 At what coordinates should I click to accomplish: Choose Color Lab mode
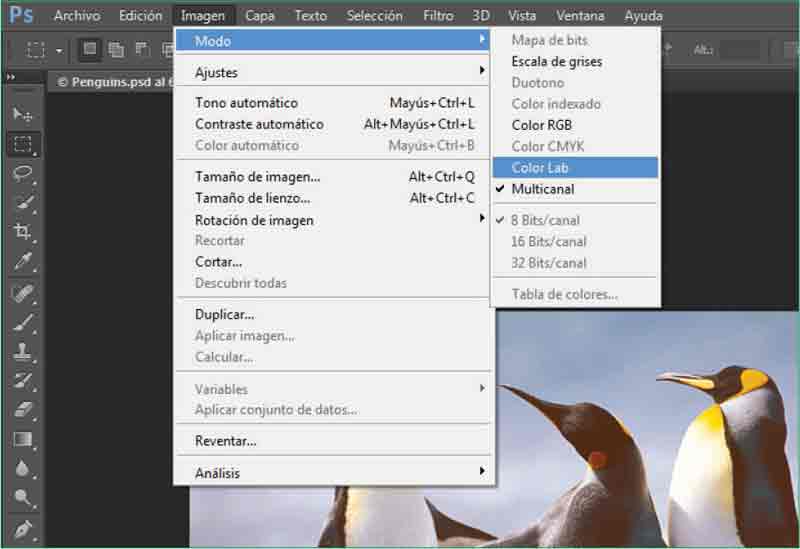540,168
